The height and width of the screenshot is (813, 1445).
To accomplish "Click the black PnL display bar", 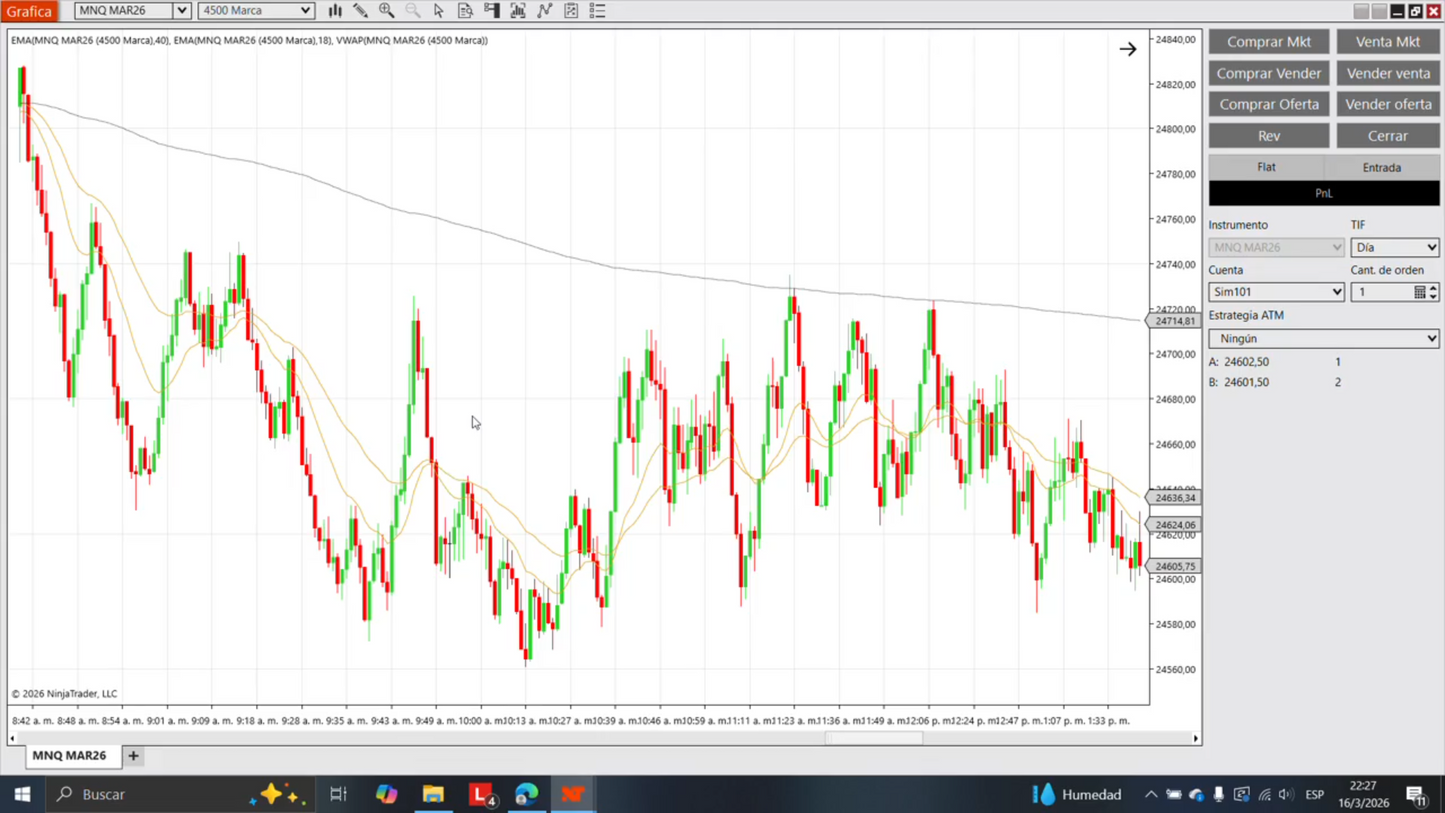I will pyautogui.click(x=1324, y=193).
